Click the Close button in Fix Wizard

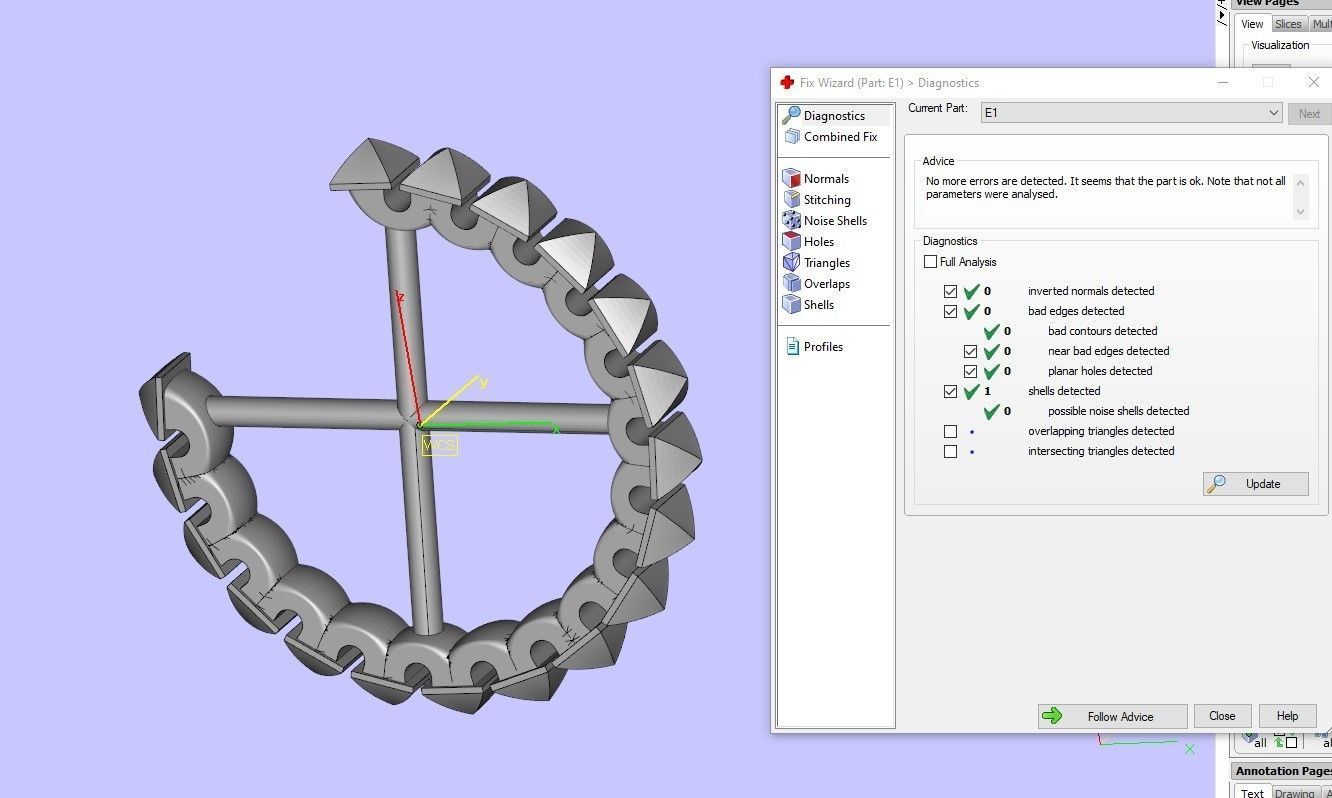[x=1222, y=716]
